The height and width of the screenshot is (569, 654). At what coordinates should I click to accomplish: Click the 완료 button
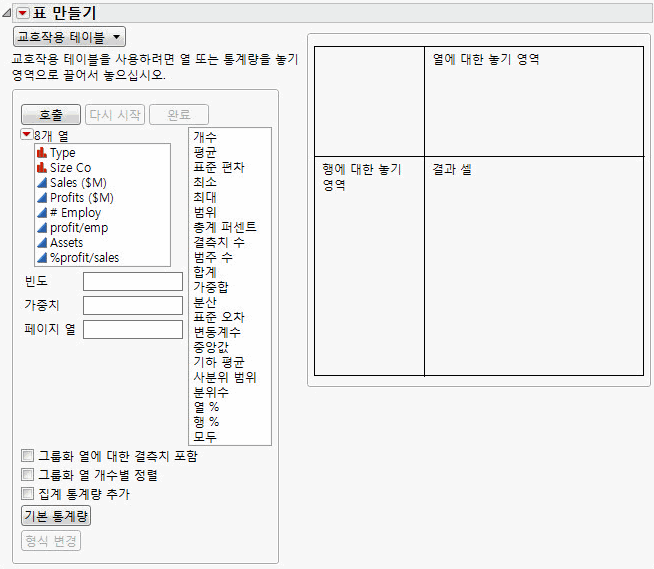coord(179,114)
